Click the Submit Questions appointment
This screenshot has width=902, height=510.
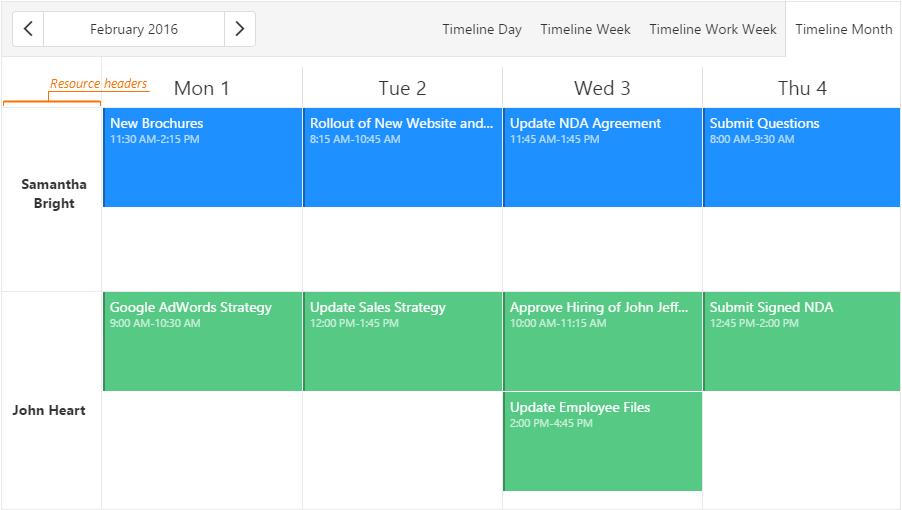801,157
